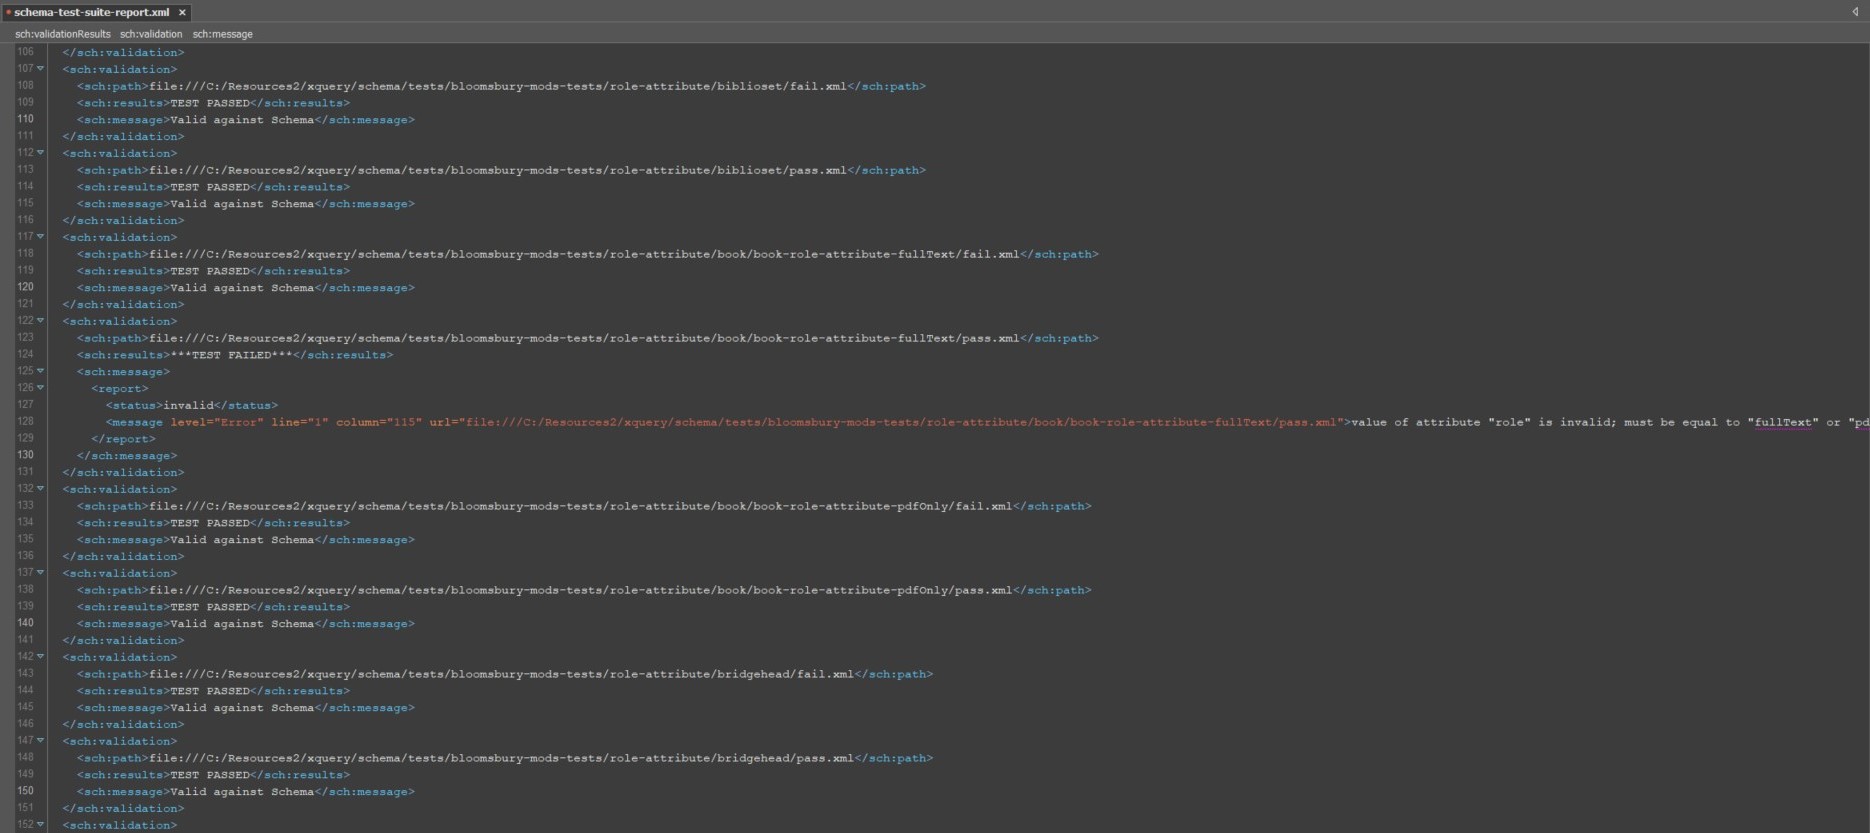This screenshot has height=833, width=1870.
Task: Click the closing report tag on line 129
Action: pos(124,439)
